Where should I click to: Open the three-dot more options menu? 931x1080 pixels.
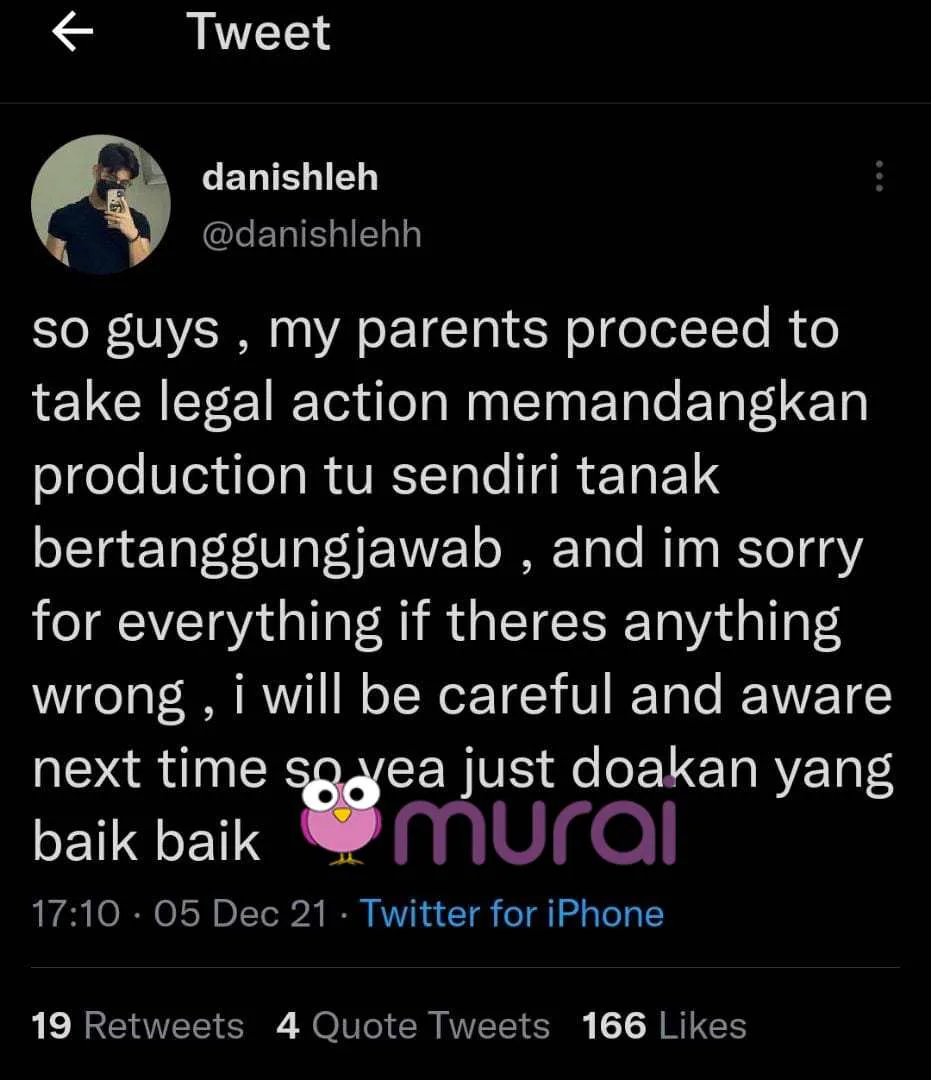click(x=879, y=176)
